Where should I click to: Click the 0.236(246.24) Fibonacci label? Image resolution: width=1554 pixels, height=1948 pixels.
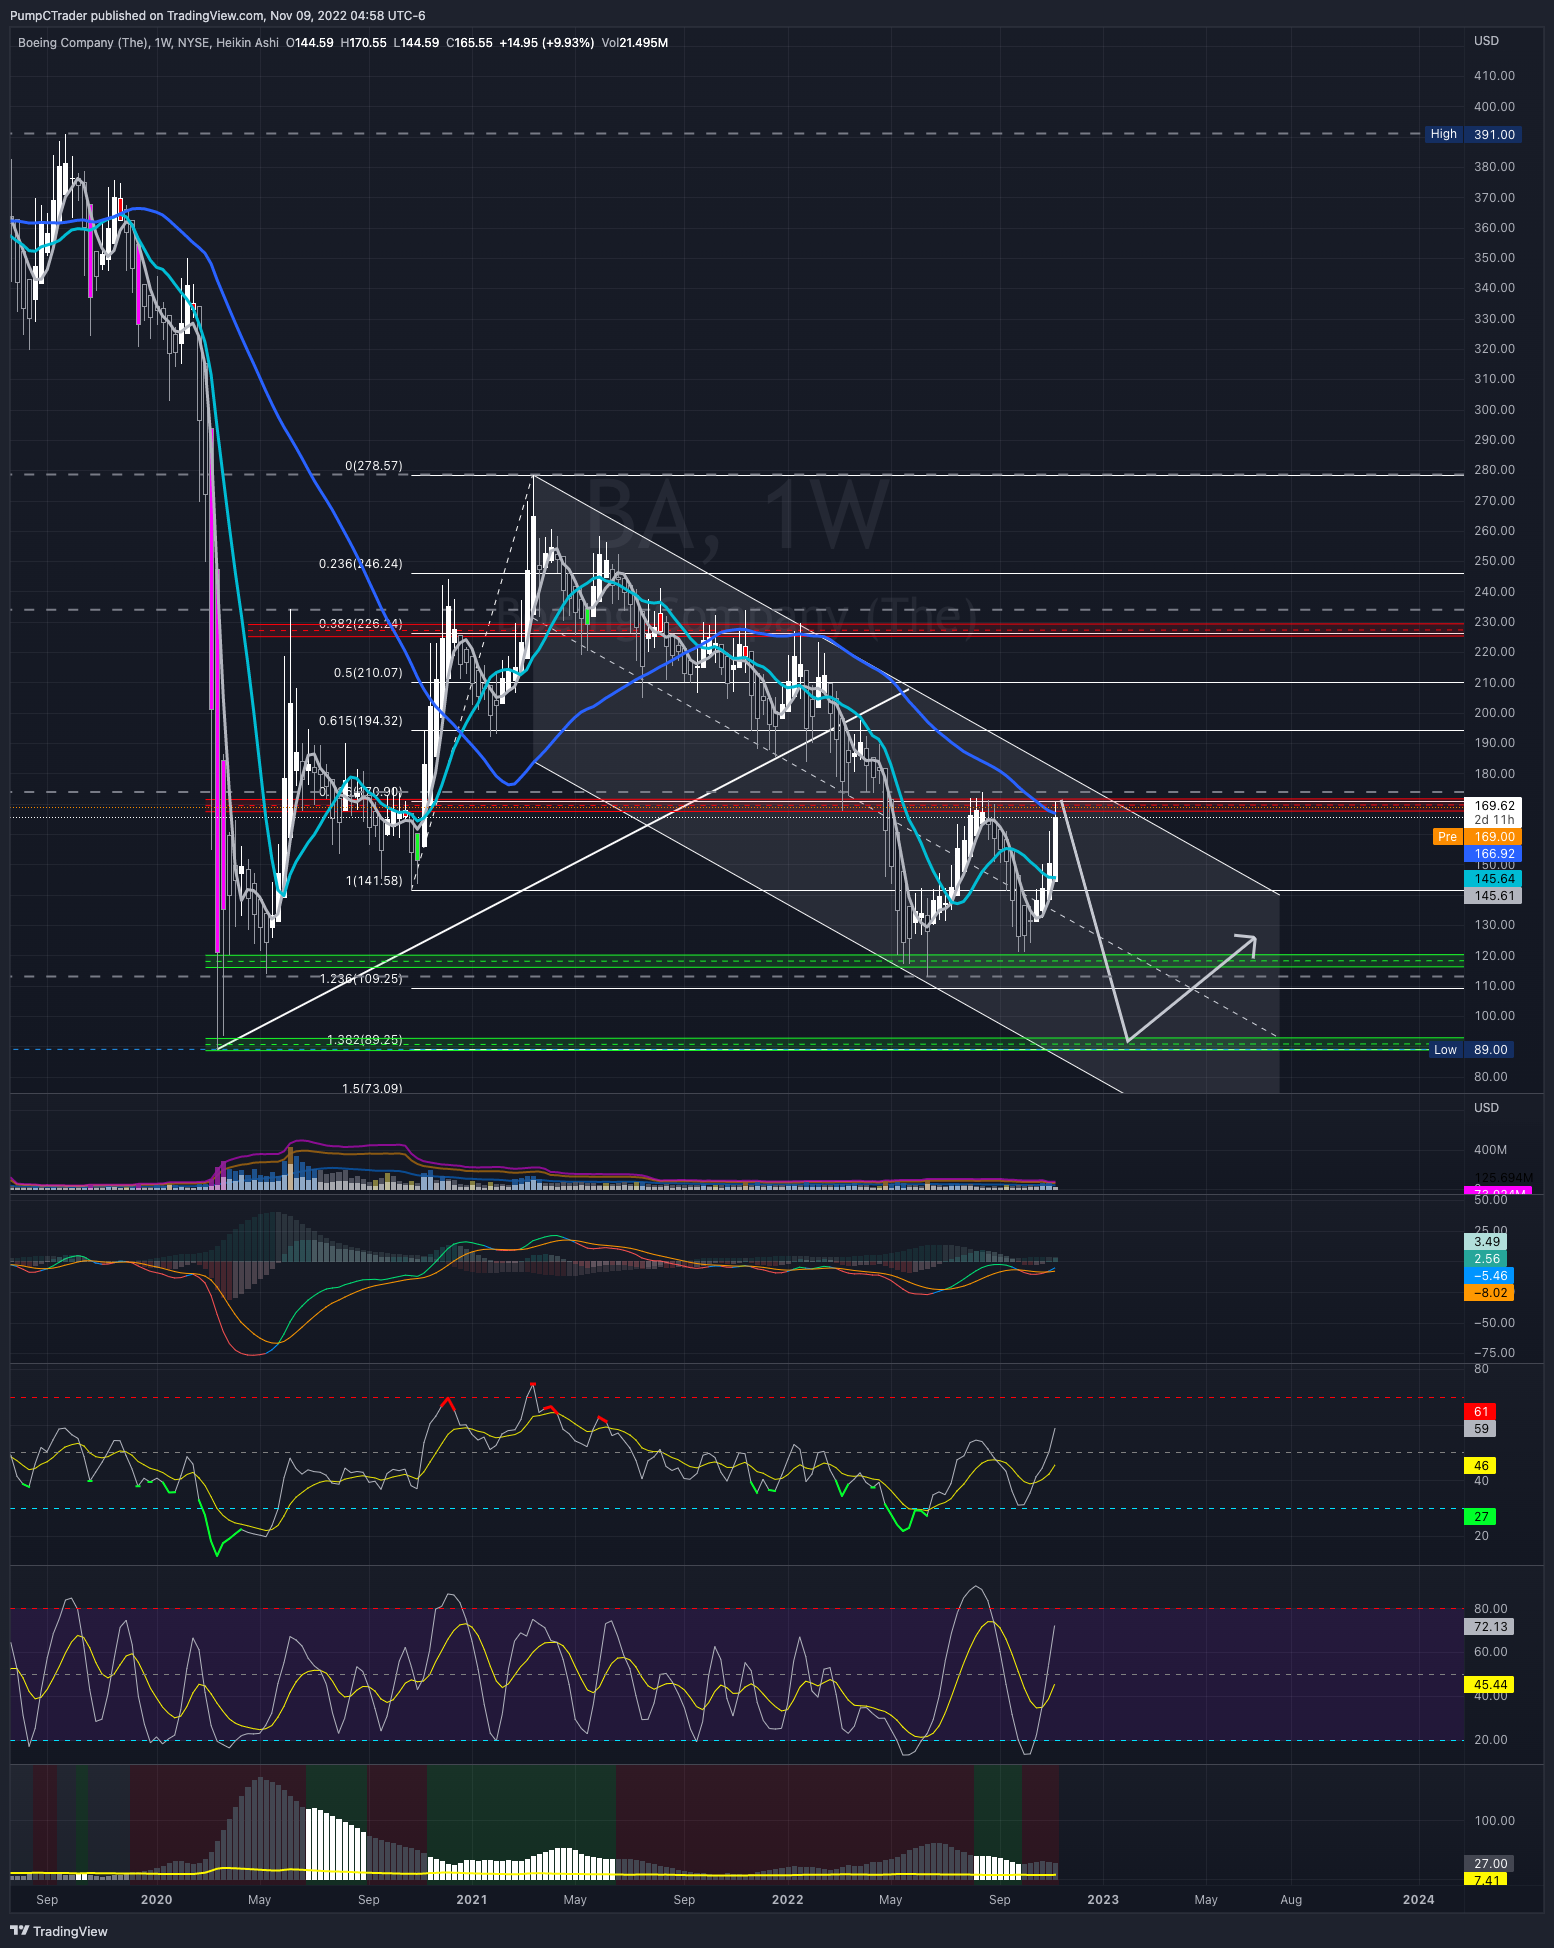click(361, 564)
